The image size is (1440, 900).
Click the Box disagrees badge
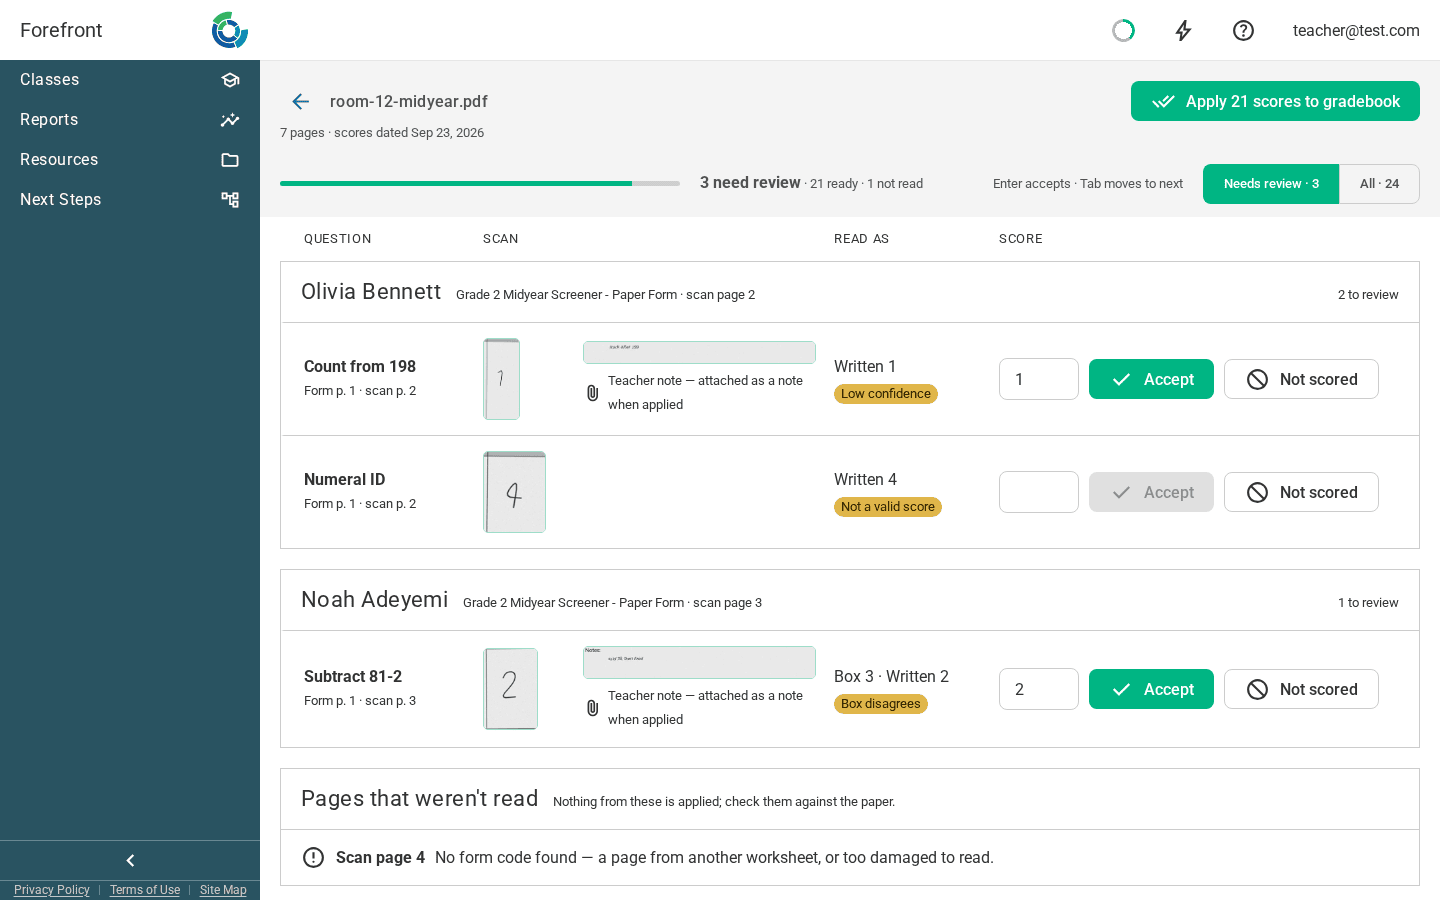tap(881, 704)
